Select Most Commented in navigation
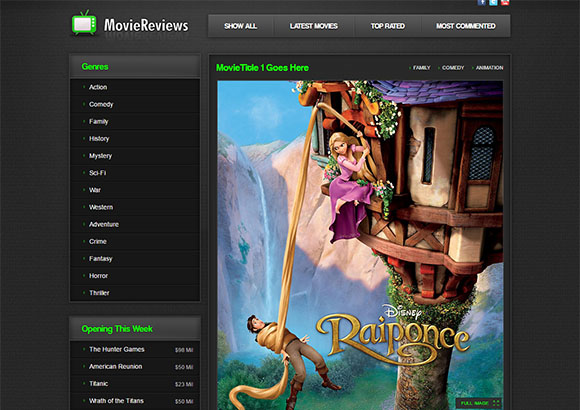 tap(466, 26)
